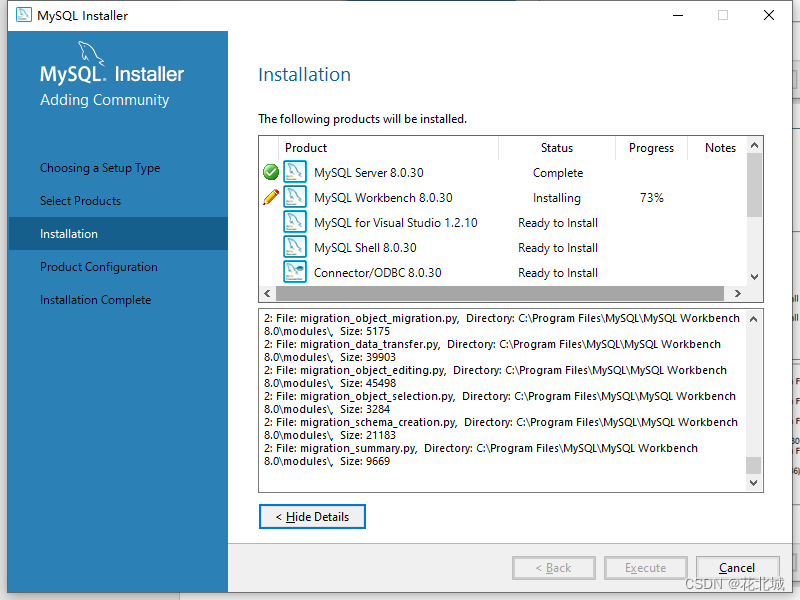The height and width of the screenshot is (600, 800).
Task: Click the migration_object_selection.py log line
Action: click(500, 403)
